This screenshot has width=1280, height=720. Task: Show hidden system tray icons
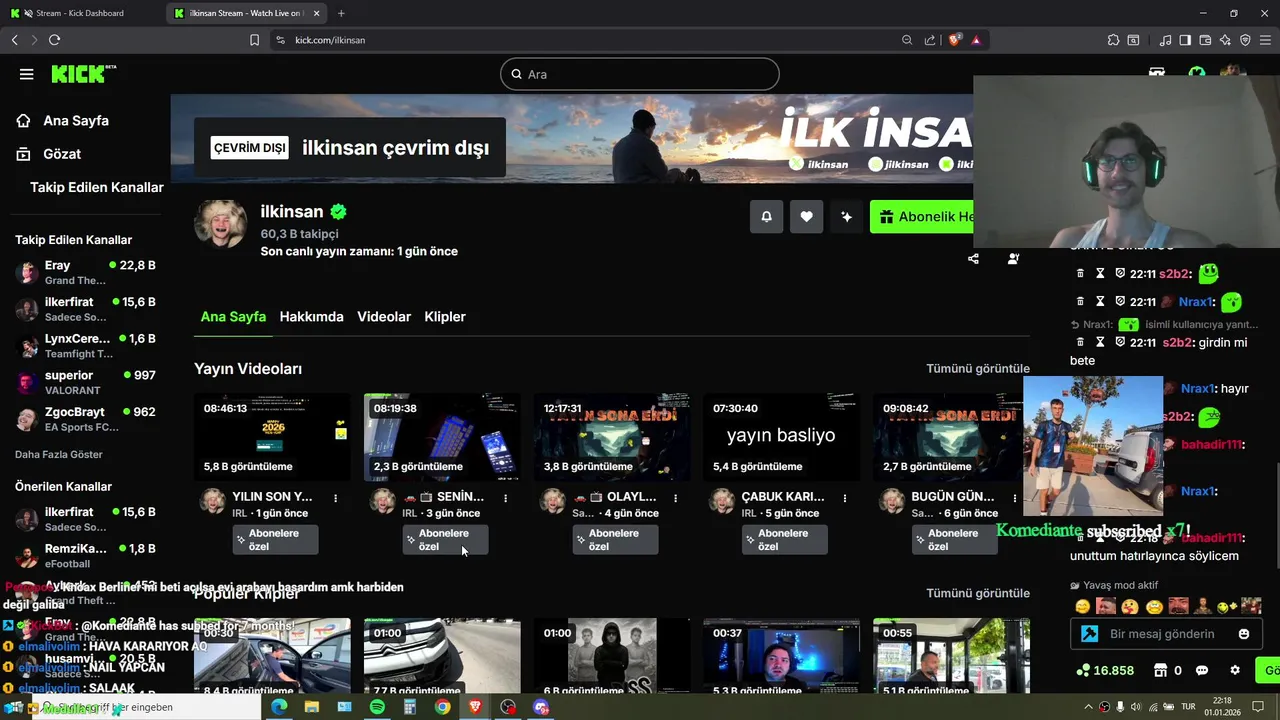[x=1088, y=707]
